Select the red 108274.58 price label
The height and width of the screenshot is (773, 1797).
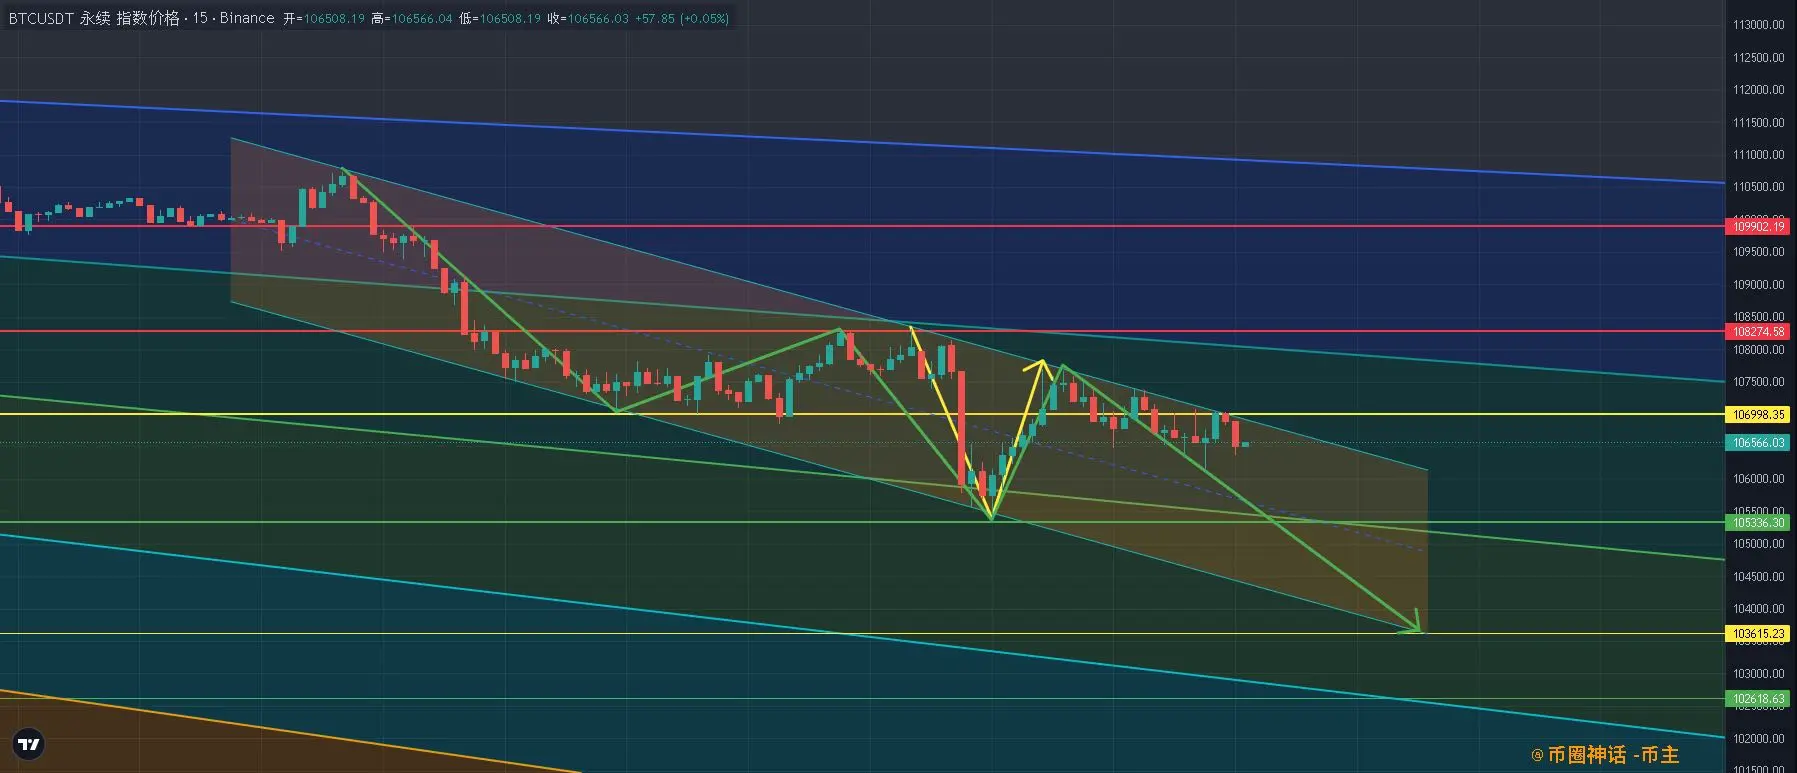click(1759, 331)
